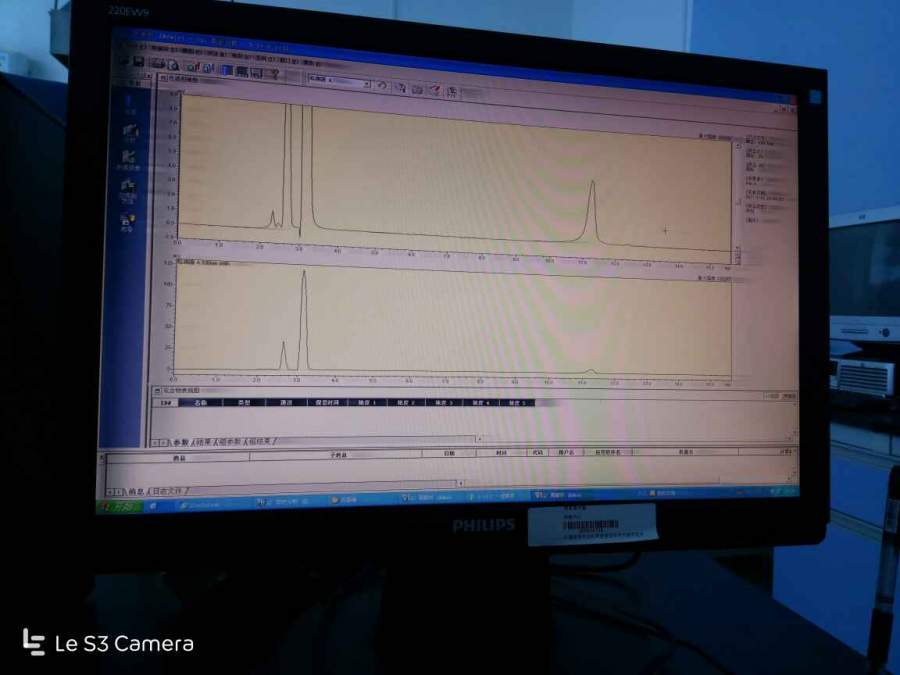Switch to the 组参数 tab
This screenshot has height=675, width=900.
pyautogui.click(x=231, y=442)
